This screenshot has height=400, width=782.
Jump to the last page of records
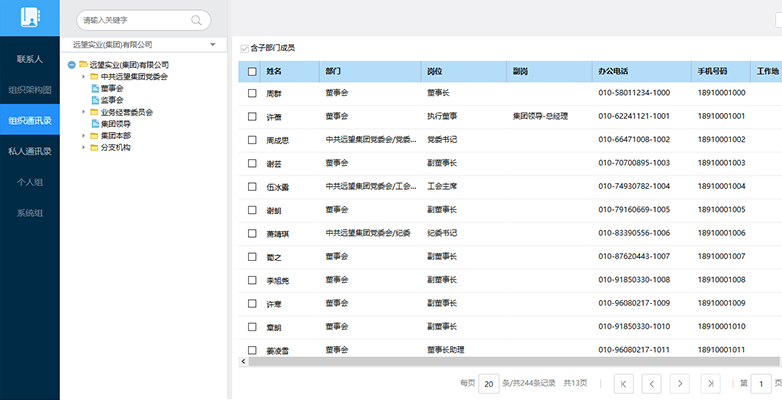pos(709,383)
